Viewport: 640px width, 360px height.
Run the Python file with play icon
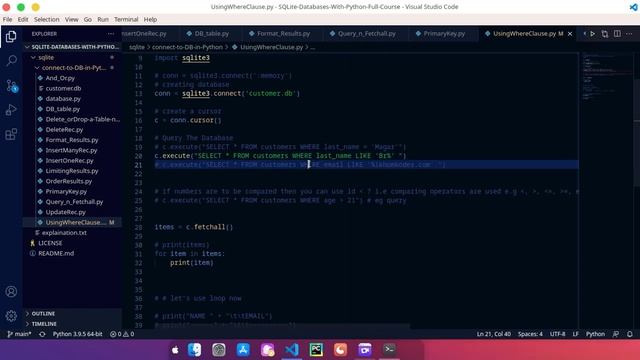point(593,34)
